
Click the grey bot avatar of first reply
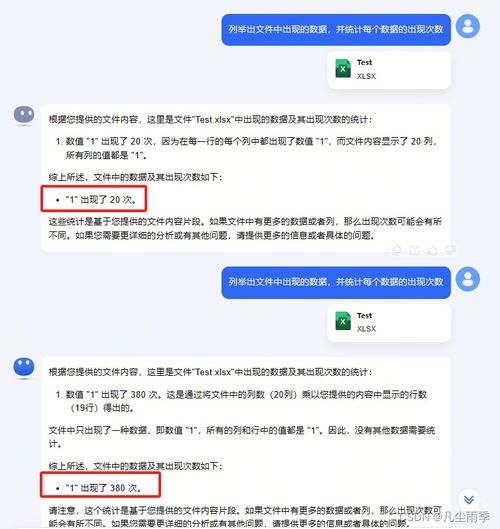(24, 115)
